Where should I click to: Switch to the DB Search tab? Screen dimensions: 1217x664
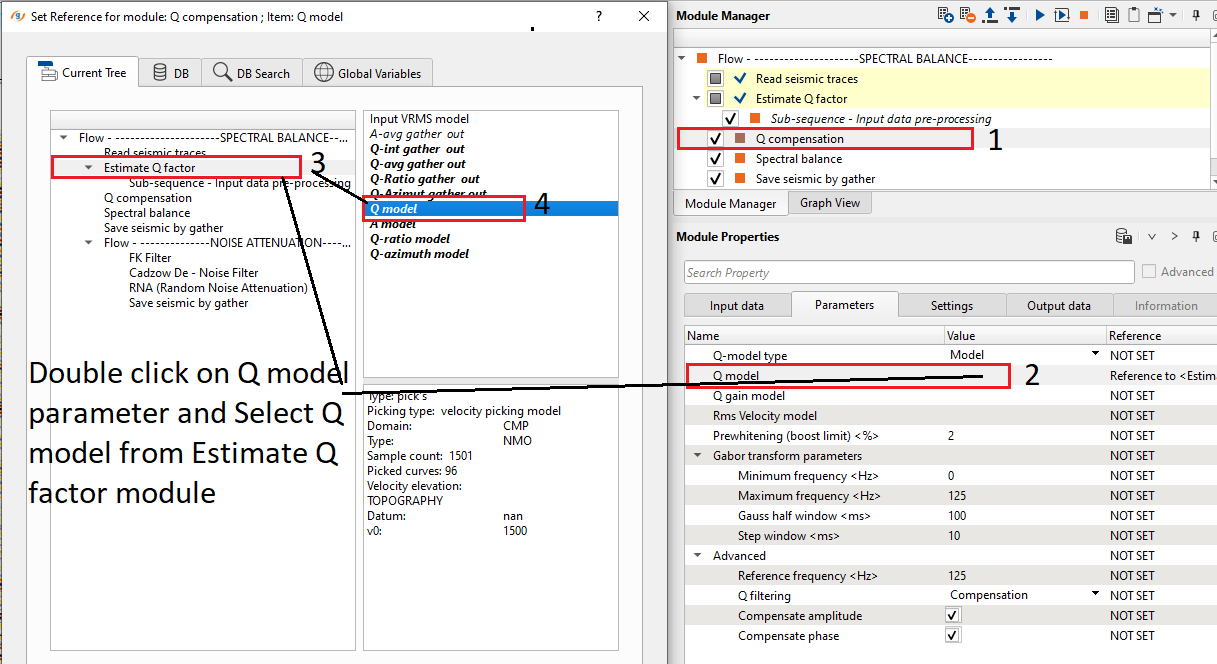coord(252,73)
